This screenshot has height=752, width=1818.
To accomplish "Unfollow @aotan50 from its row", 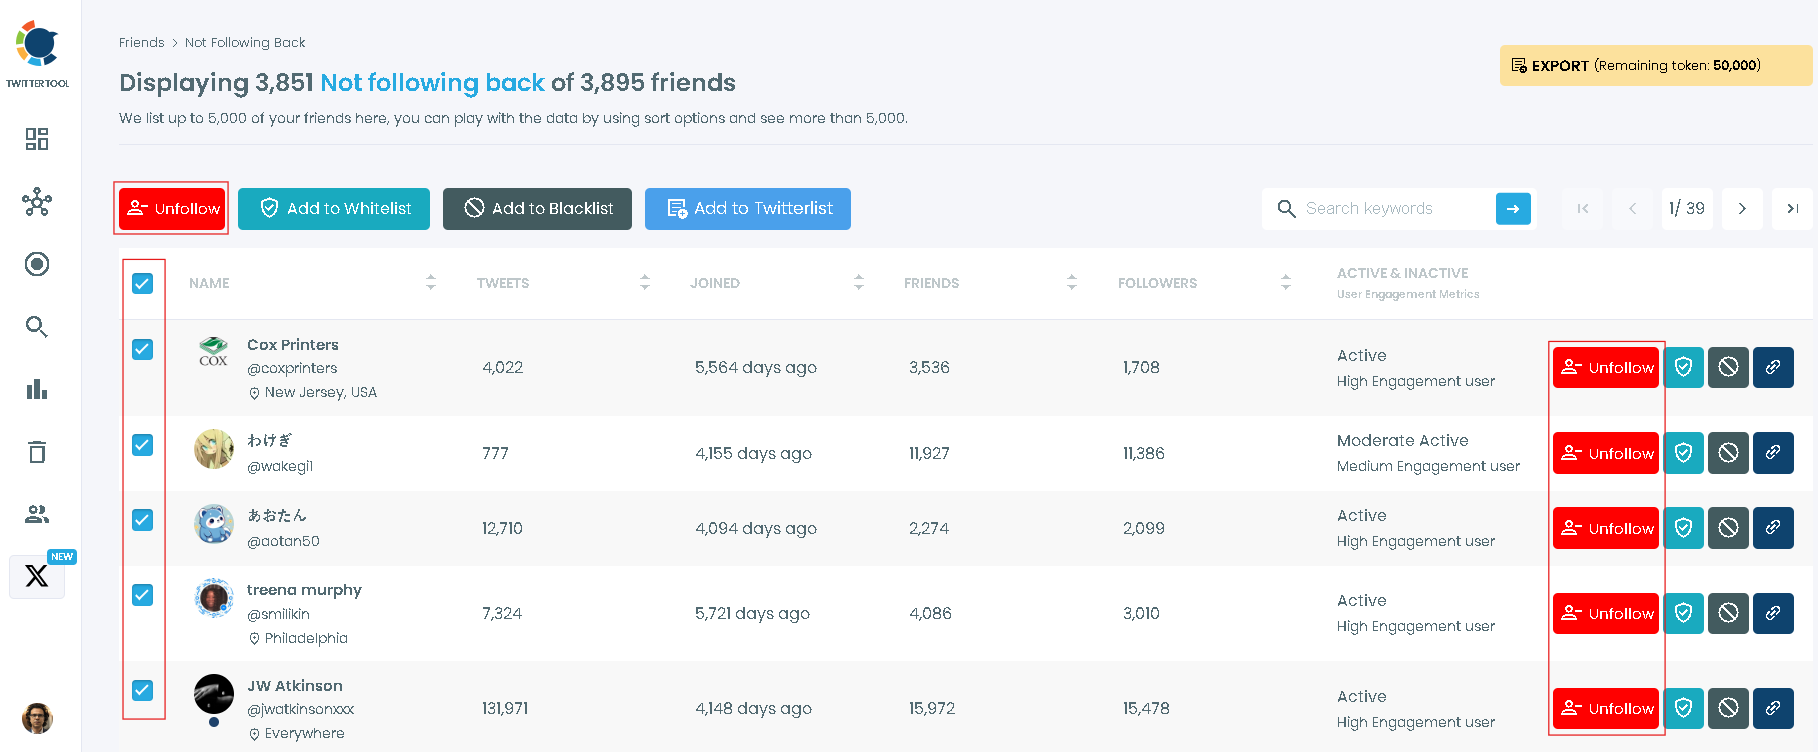I will [1606, 528].
